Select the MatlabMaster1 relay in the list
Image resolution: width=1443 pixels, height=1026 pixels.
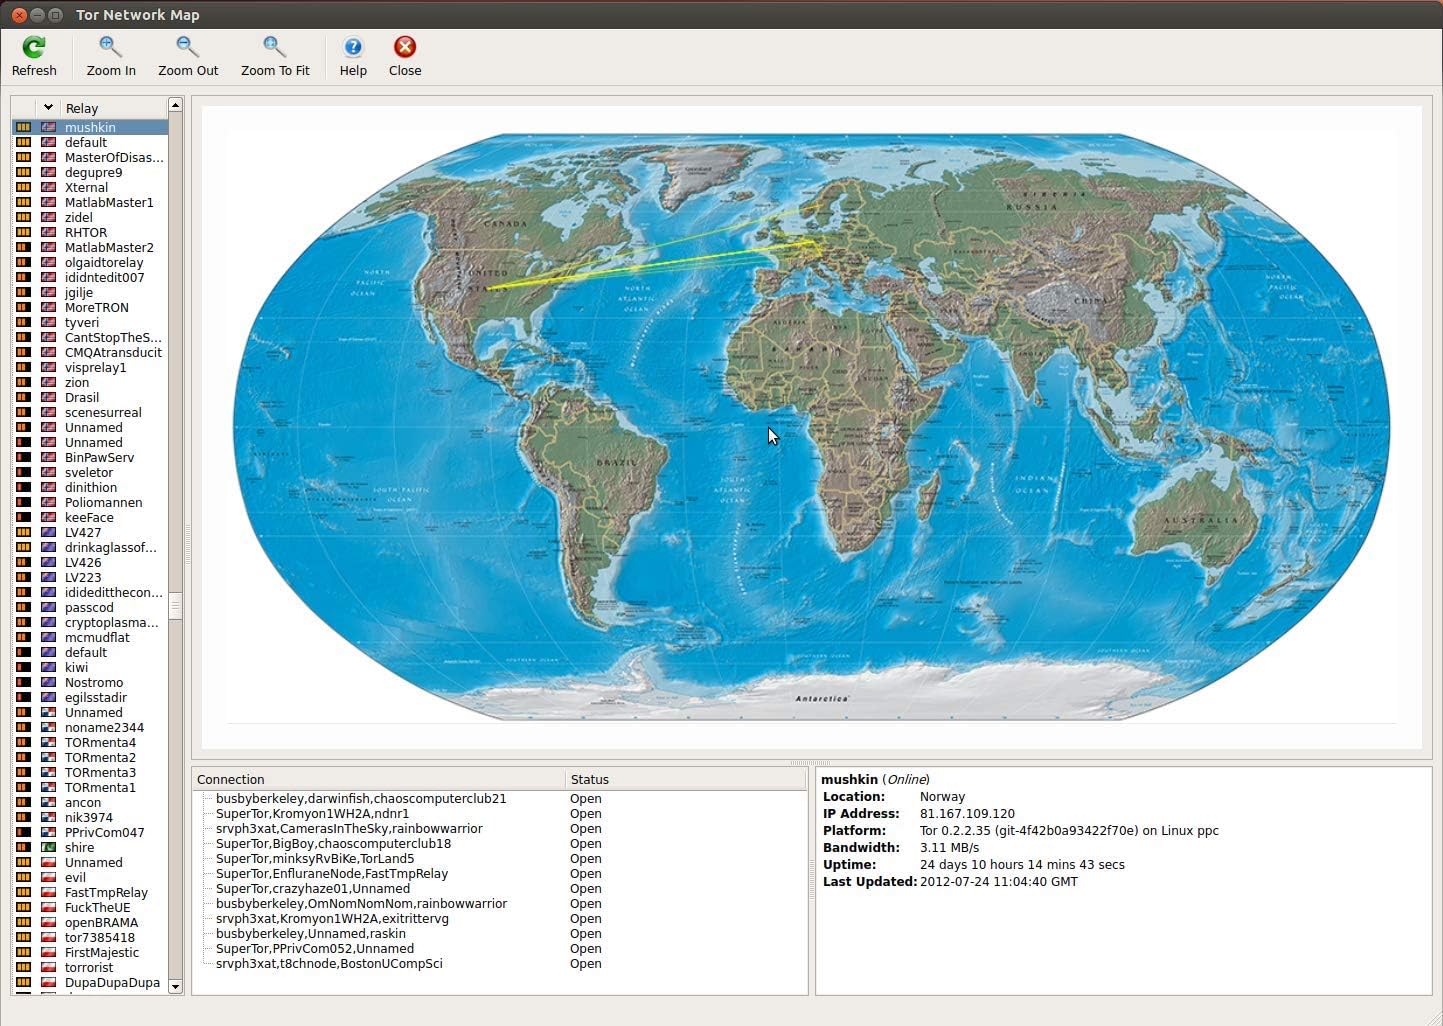coord(109,202)
